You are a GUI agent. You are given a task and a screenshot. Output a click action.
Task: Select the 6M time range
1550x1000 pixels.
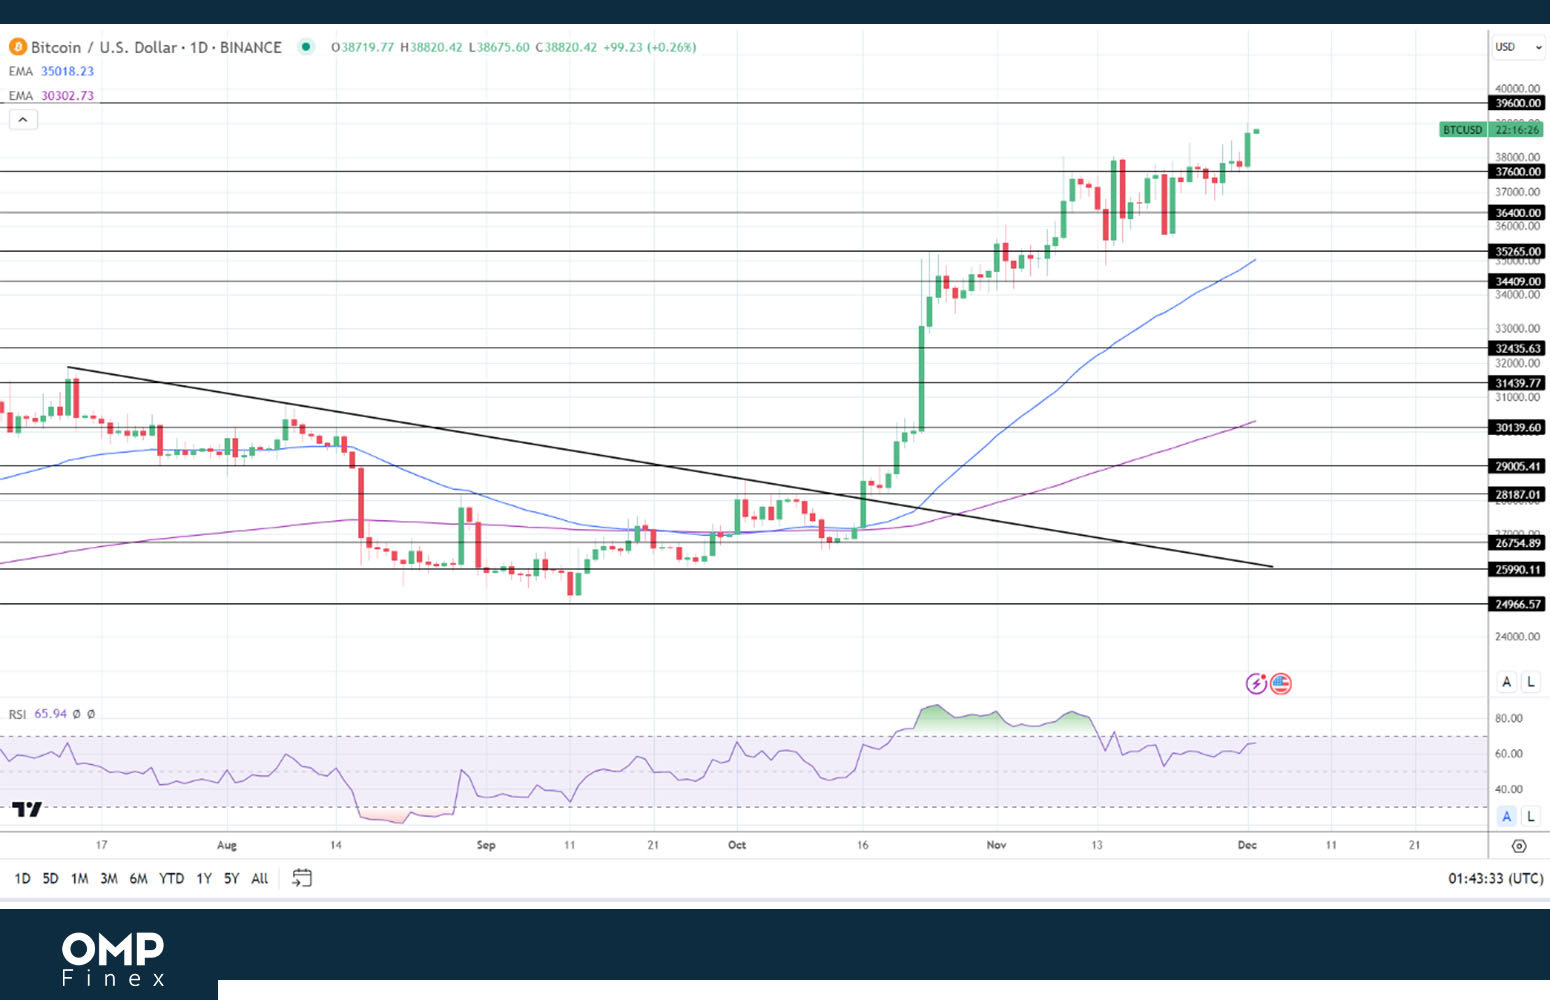[x=138, y=878]
